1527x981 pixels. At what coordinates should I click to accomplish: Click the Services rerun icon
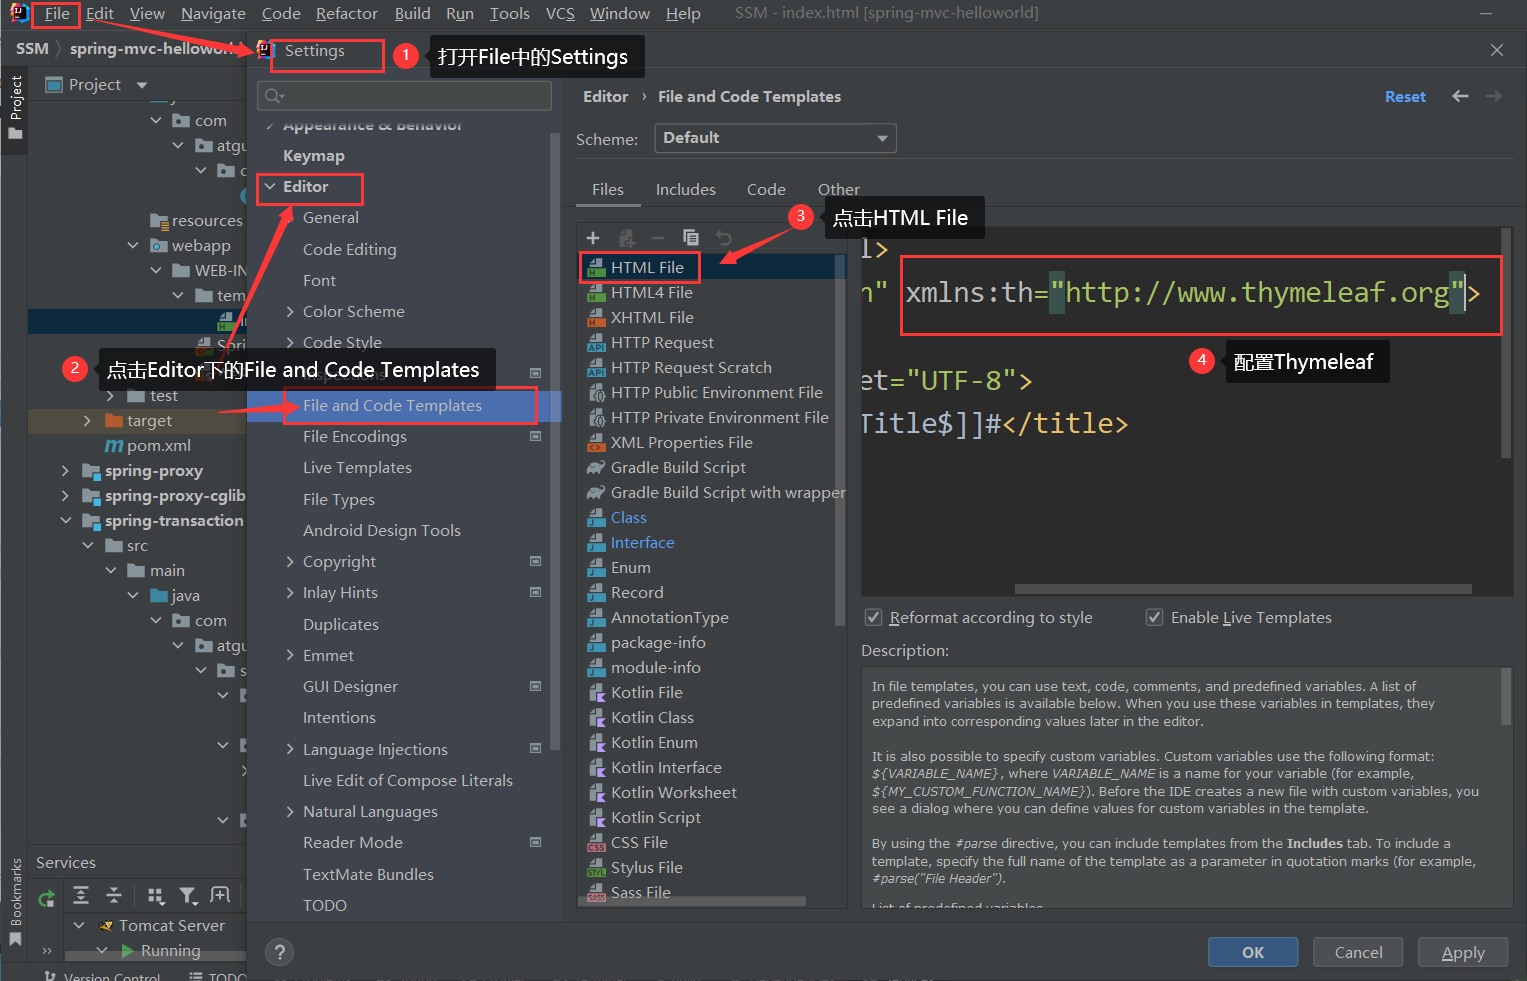[46, 897]
